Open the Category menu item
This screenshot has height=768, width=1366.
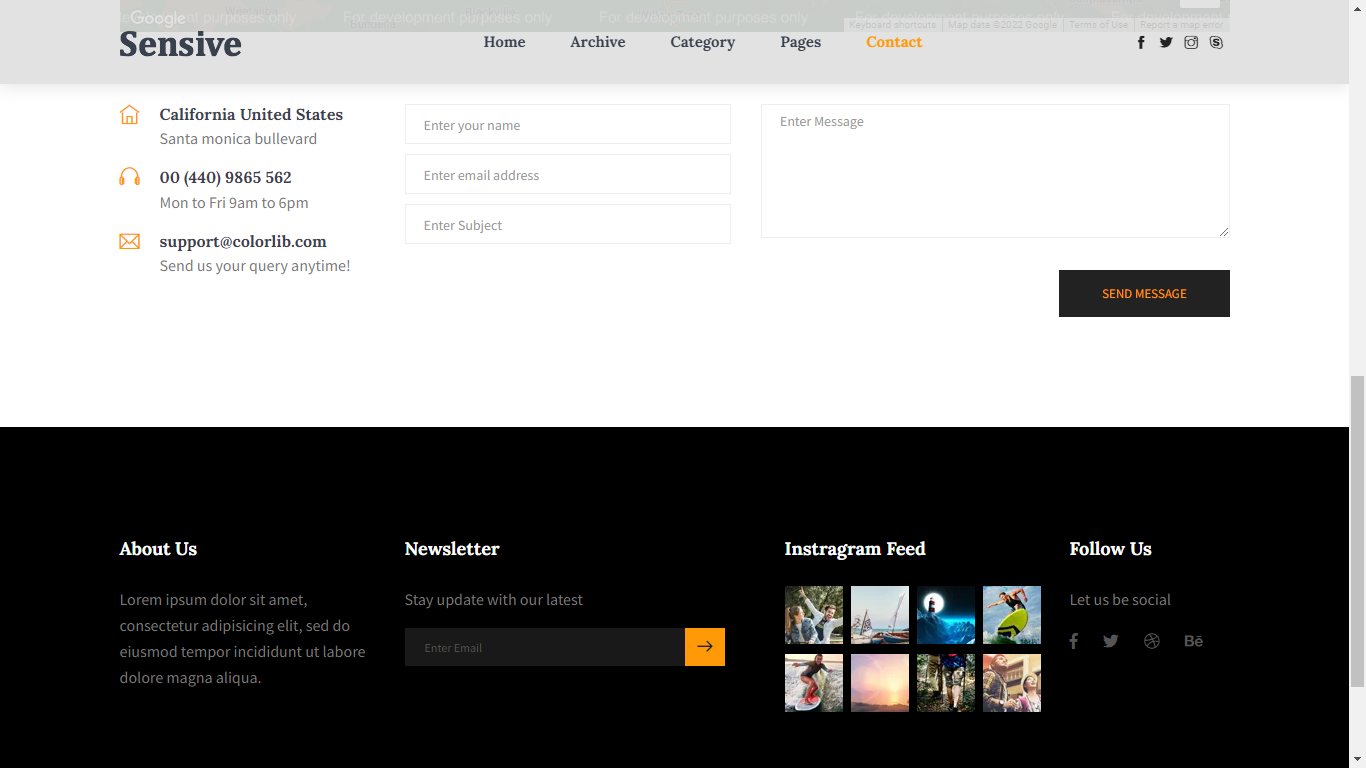(x=703, y=42)
